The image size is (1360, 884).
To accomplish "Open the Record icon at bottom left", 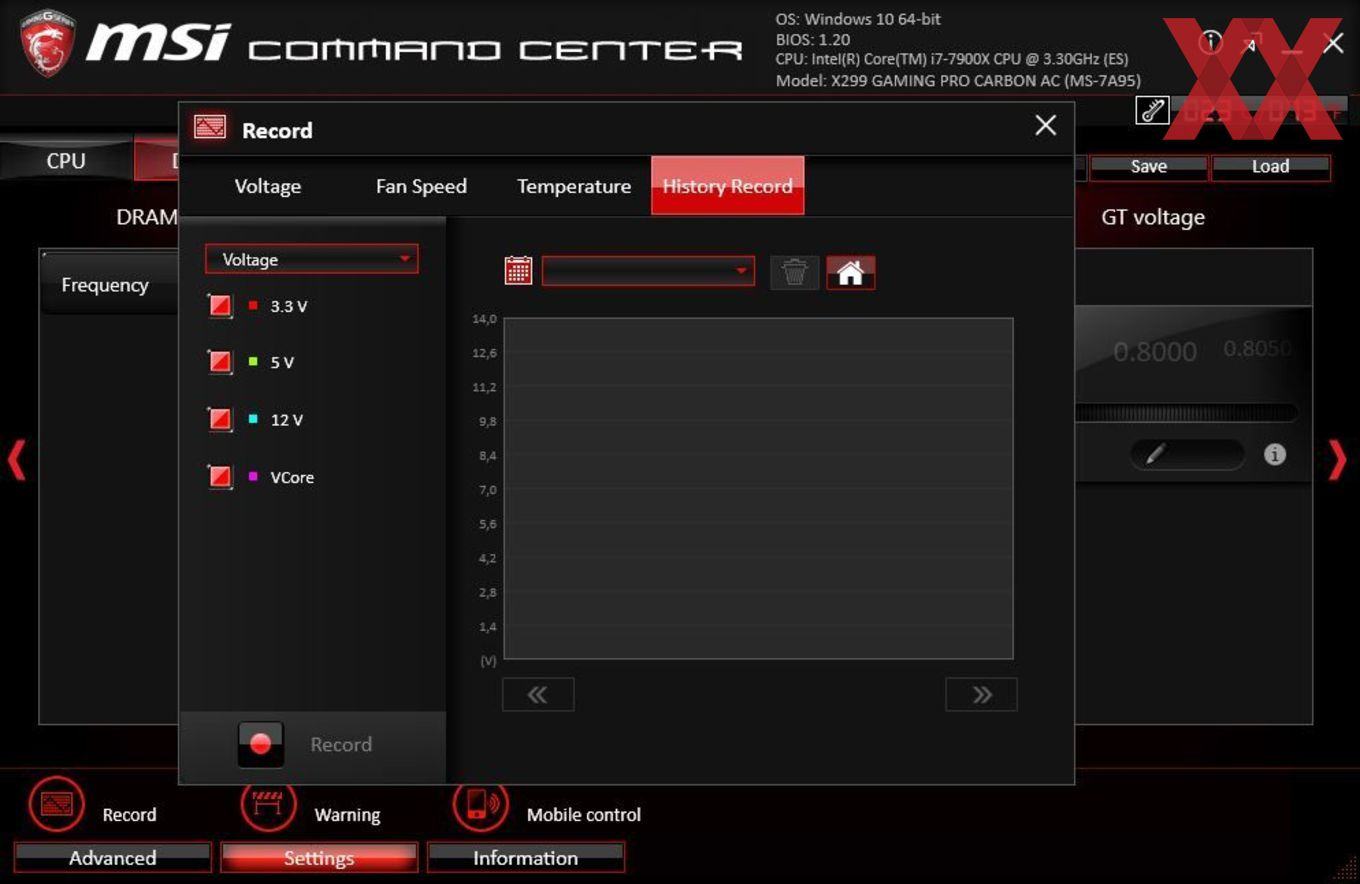I will pos(57,804).
